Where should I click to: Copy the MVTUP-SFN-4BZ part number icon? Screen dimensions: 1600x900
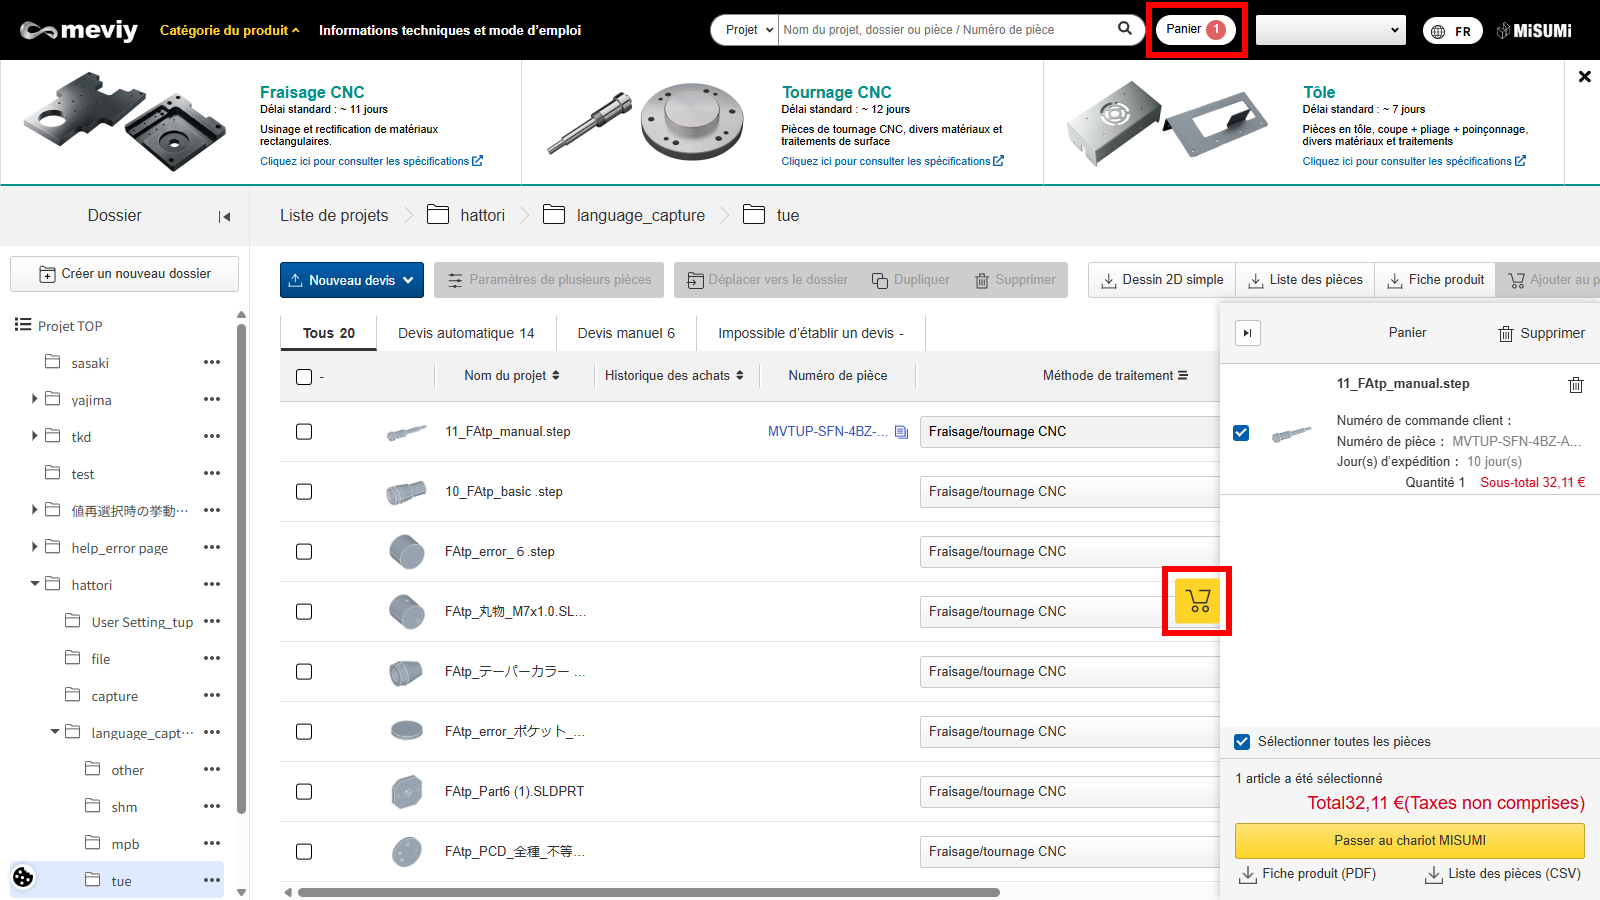click(x=901, y=432)
